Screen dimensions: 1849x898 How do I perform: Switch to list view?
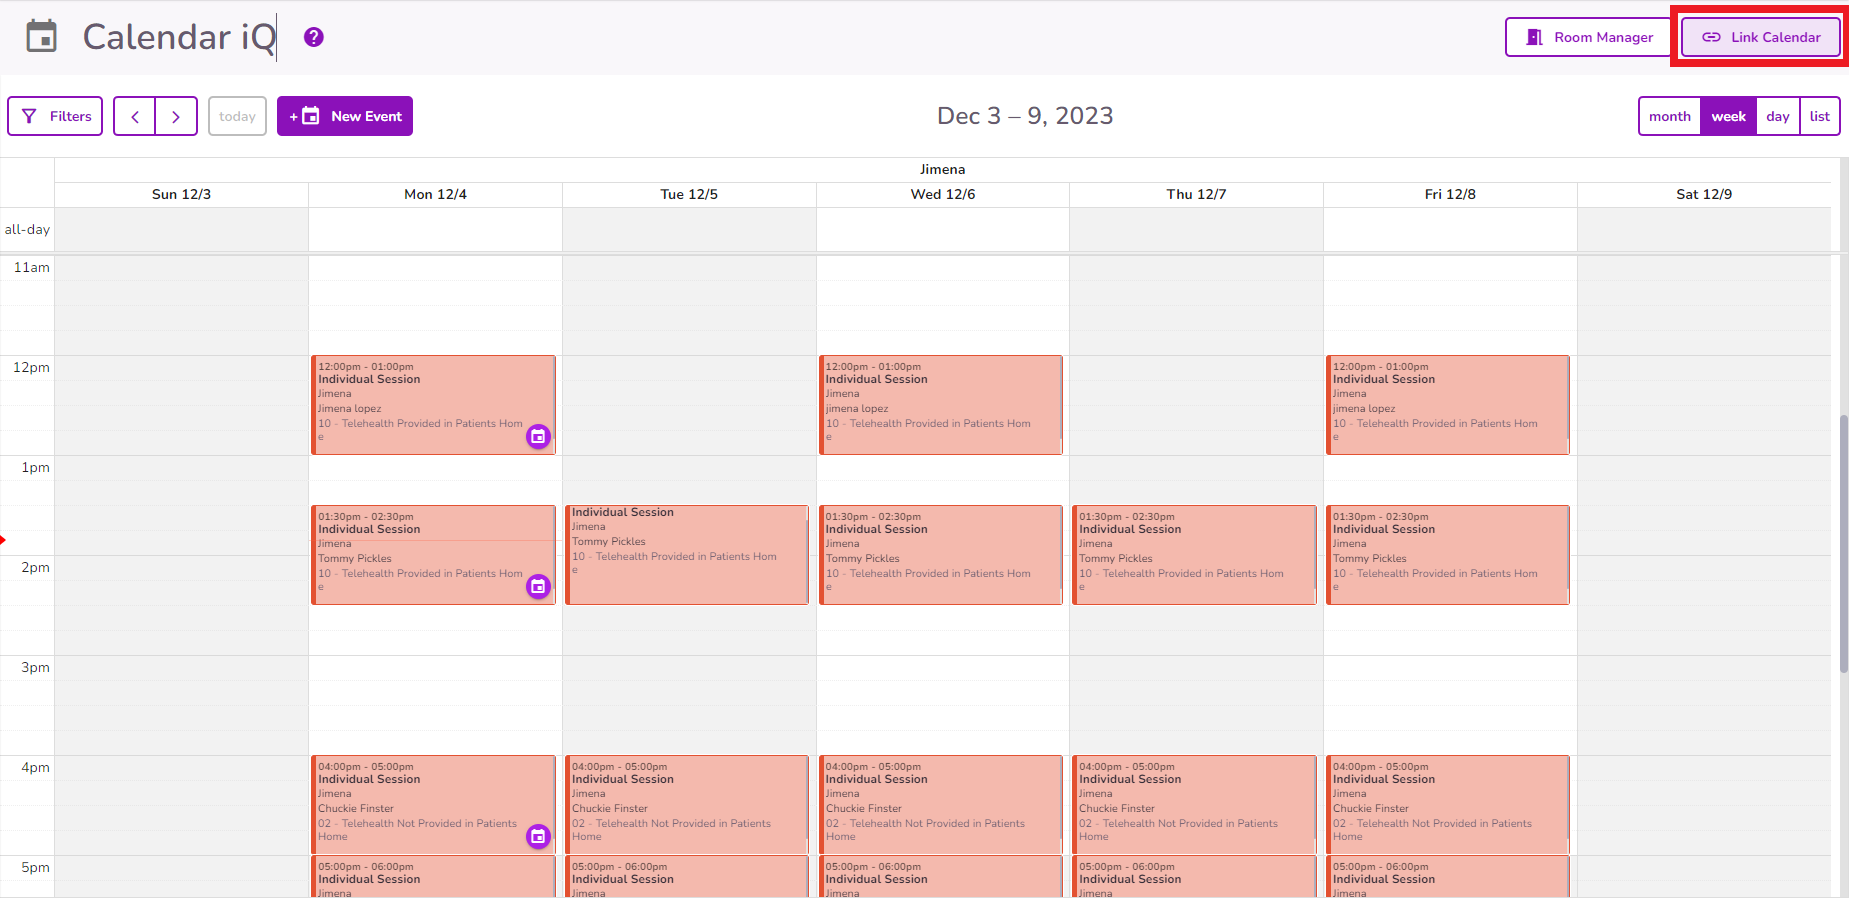pos(1820,116)
